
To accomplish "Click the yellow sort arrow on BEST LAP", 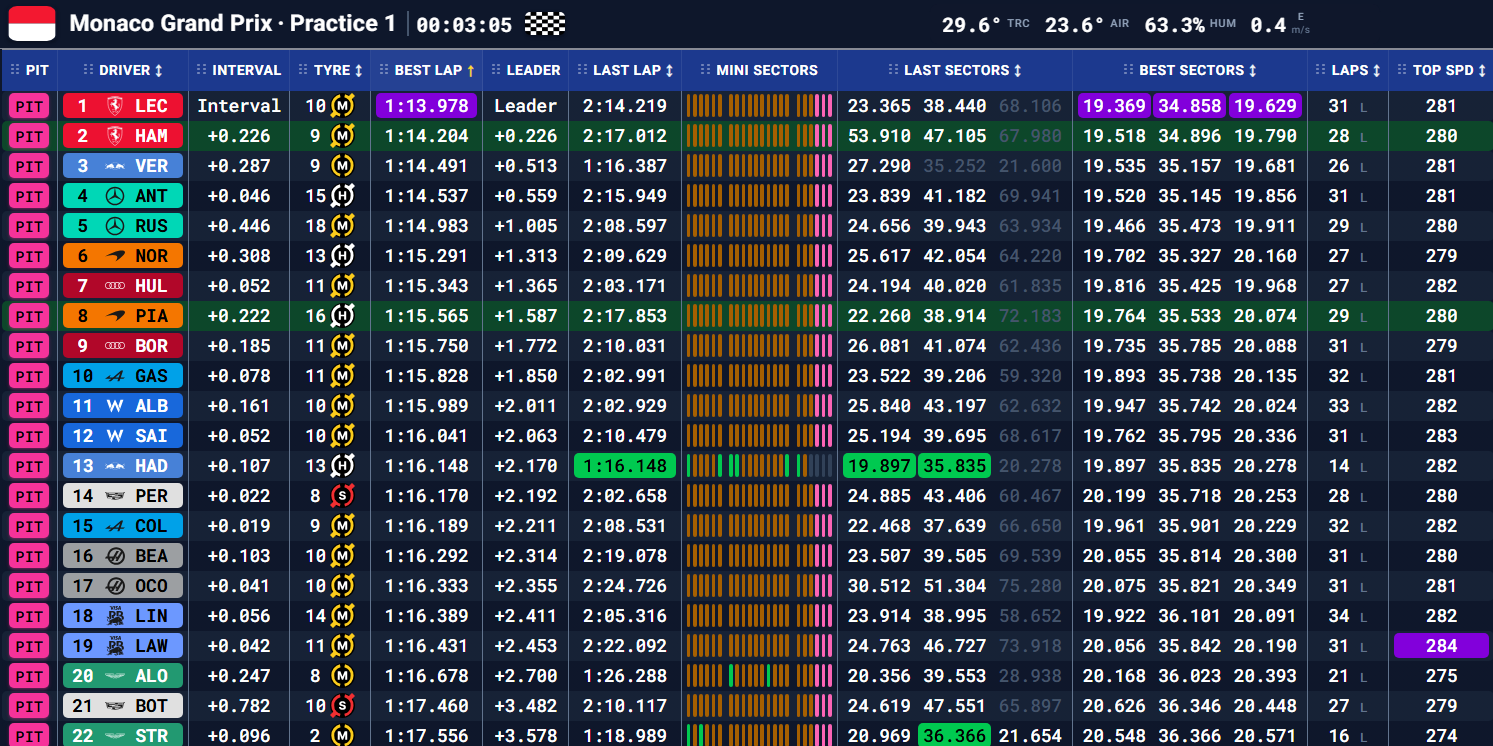I will point(471,71).
